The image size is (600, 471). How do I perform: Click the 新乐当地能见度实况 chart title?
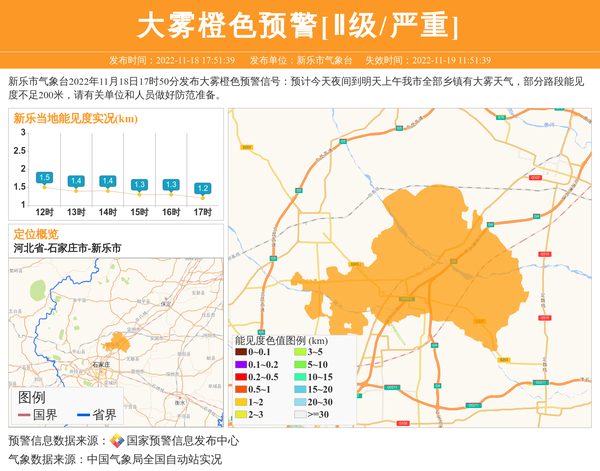(76, 118)
